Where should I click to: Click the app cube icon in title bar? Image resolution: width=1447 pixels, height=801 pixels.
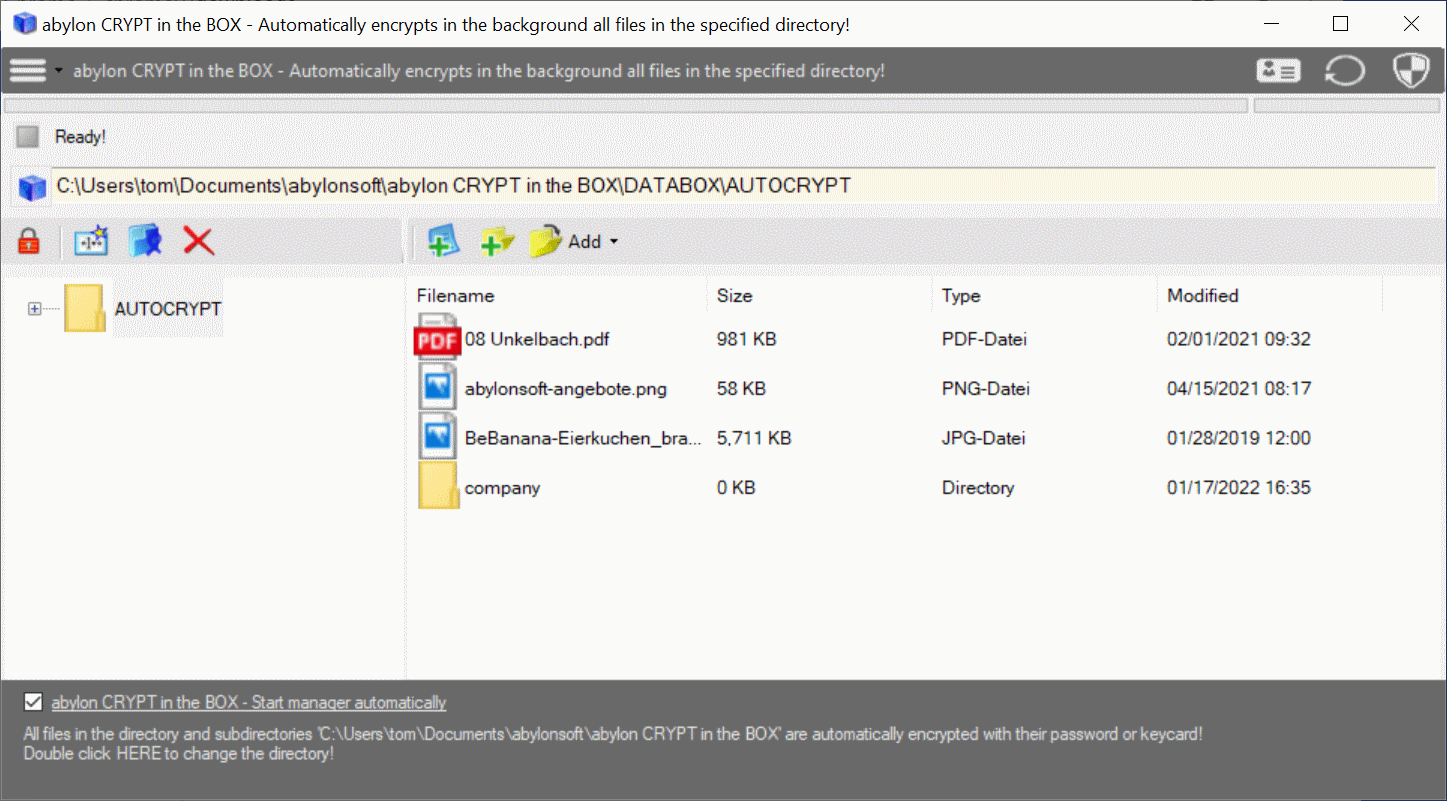[24, 24]
